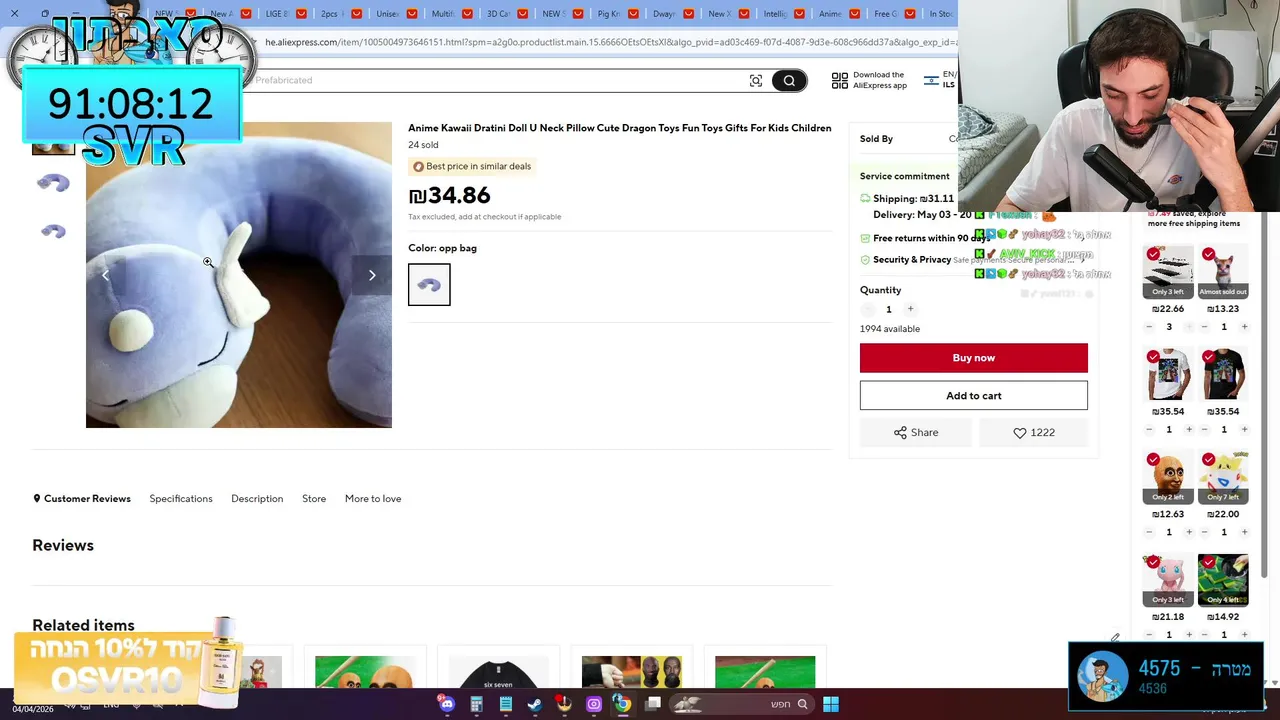Select second pillow thumbnail in gallery
Image resolution: width=1280 pixels, height=720 pixels.
coord(53,183)
